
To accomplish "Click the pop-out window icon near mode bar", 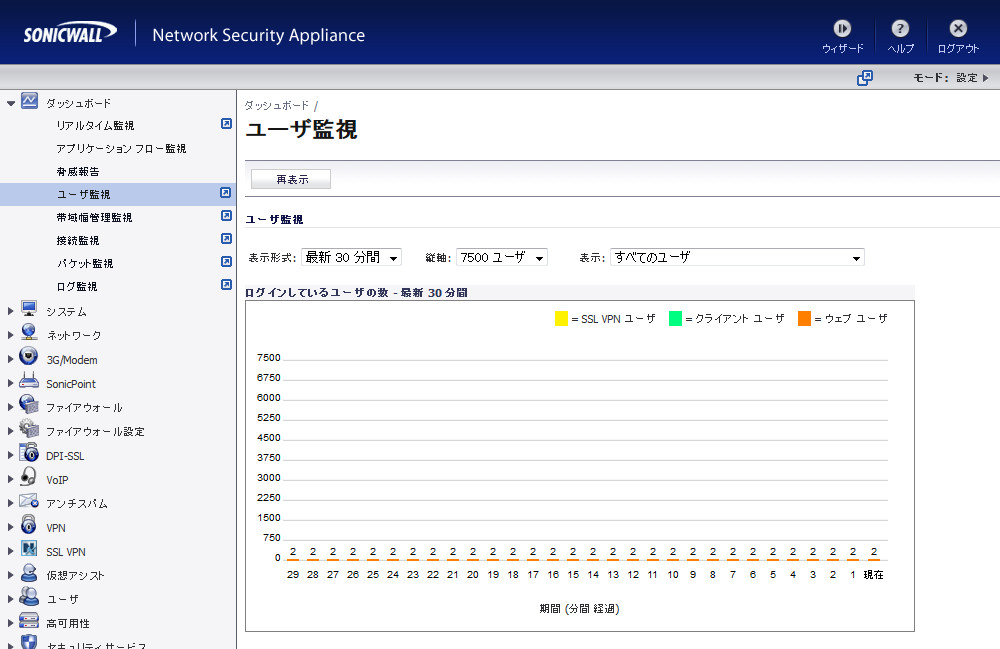I will click(x=864, y=78).
